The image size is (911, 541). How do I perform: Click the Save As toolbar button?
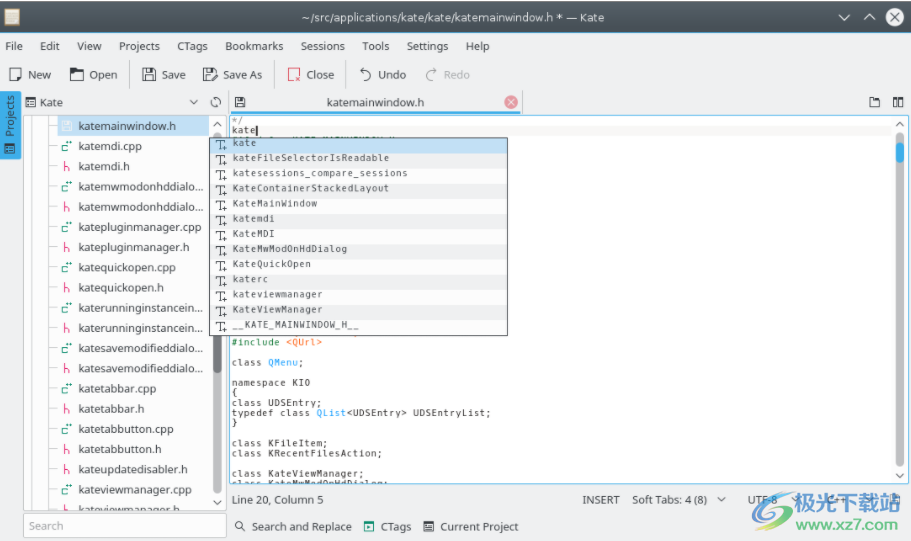click(x=232, y=74)
